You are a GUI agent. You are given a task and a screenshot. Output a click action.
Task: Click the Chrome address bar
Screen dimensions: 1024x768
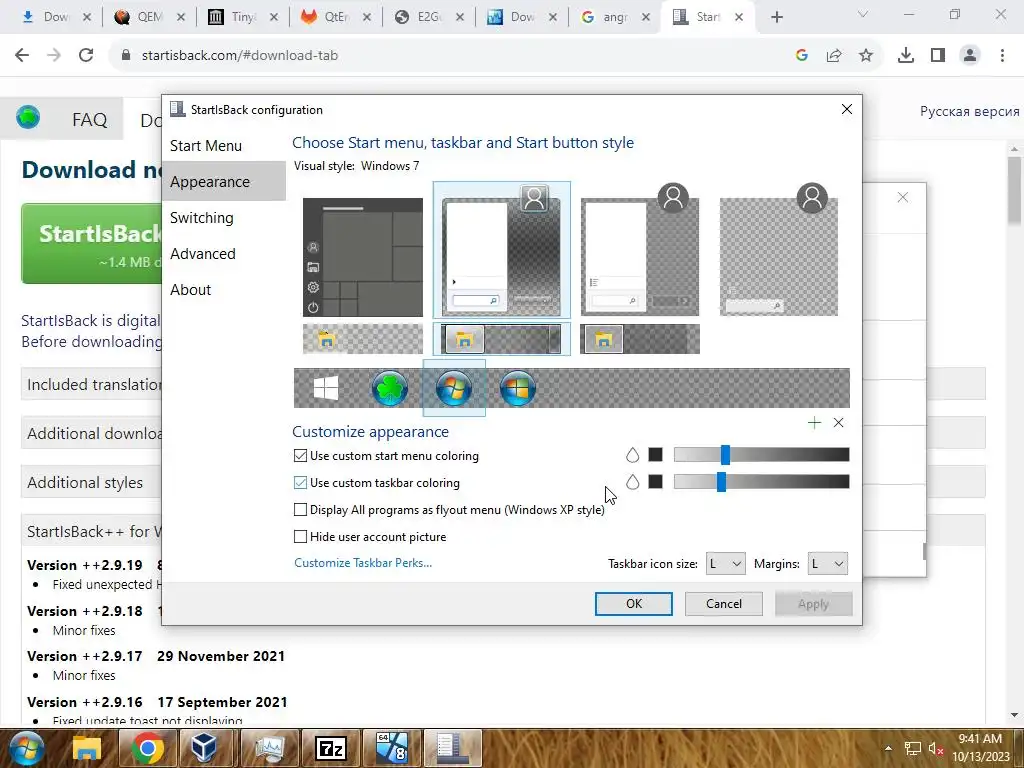coord(451,55)
